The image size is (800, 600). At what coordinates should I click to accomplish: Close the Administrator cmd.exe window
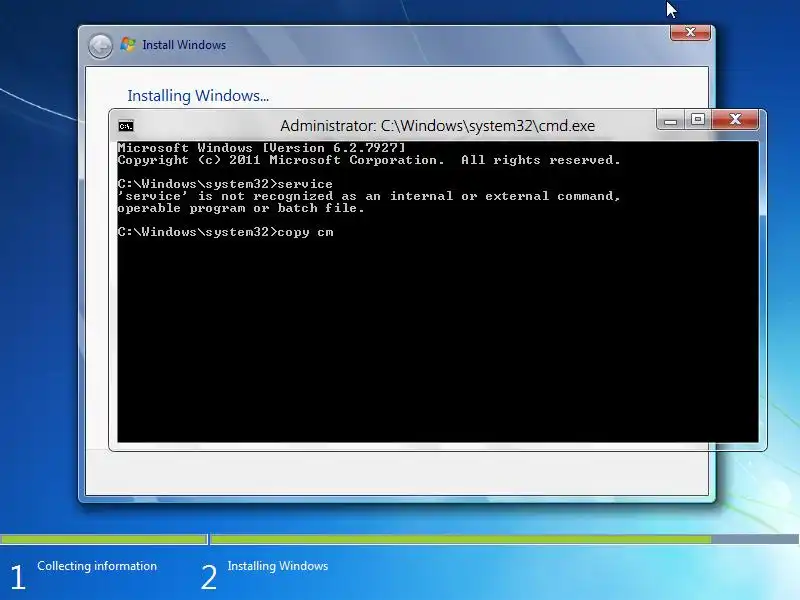[x=735, y=120]
